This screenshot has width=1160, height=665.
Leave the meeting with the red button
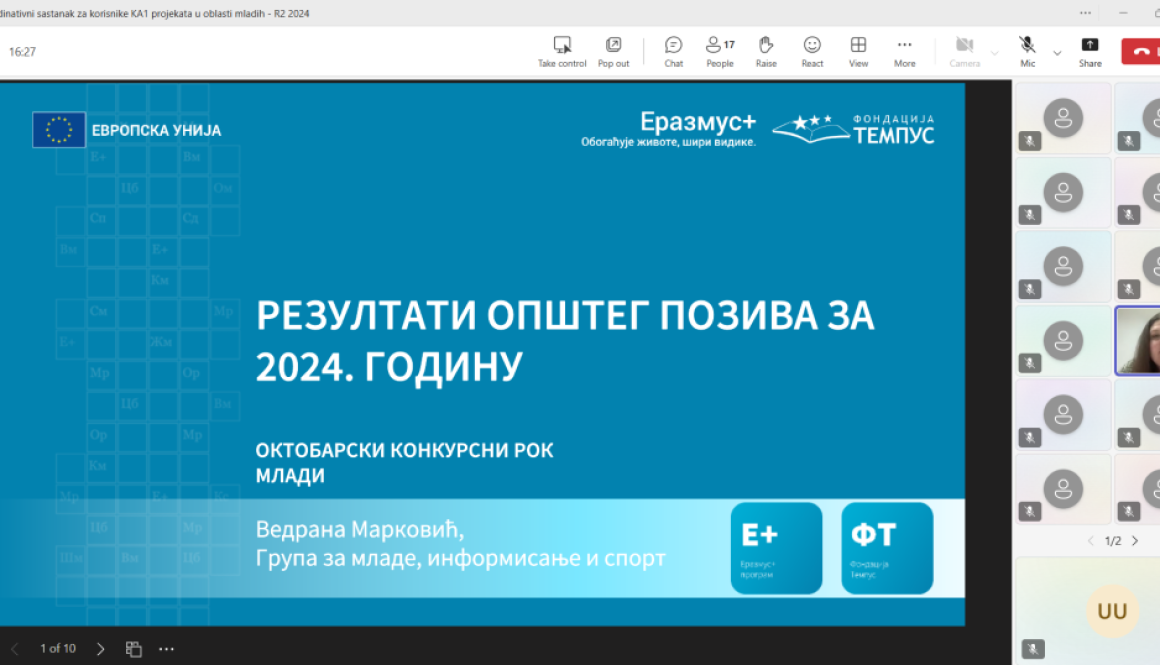pos(1148,50)
